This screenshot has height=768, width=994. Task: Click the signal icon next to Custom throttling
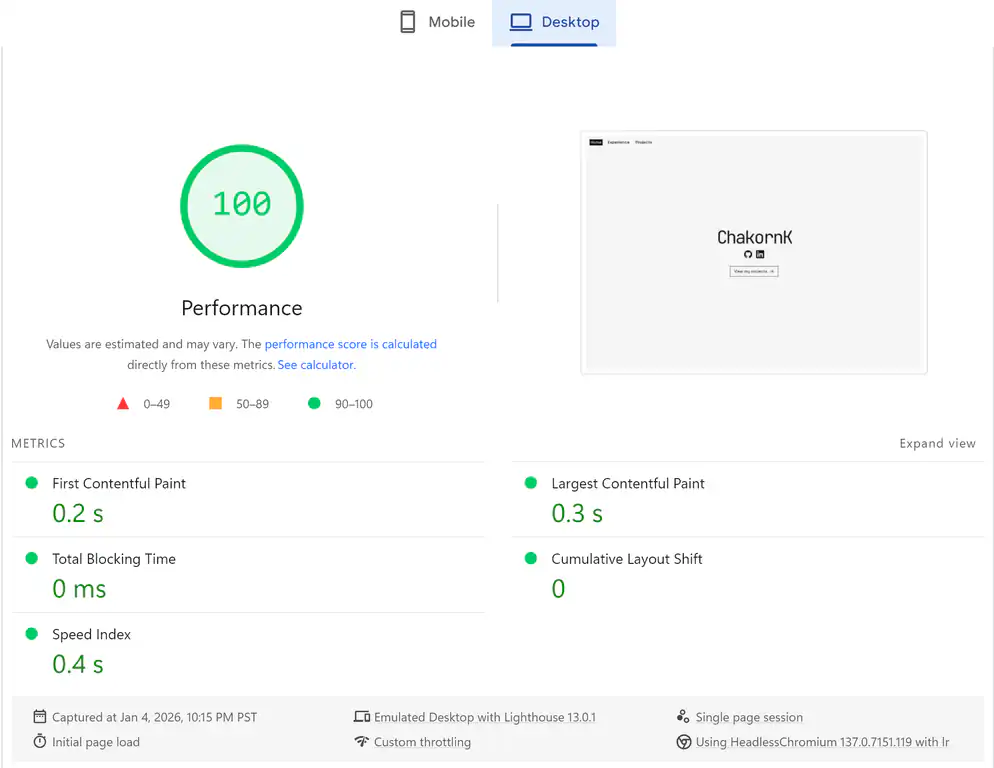point(363,742)
